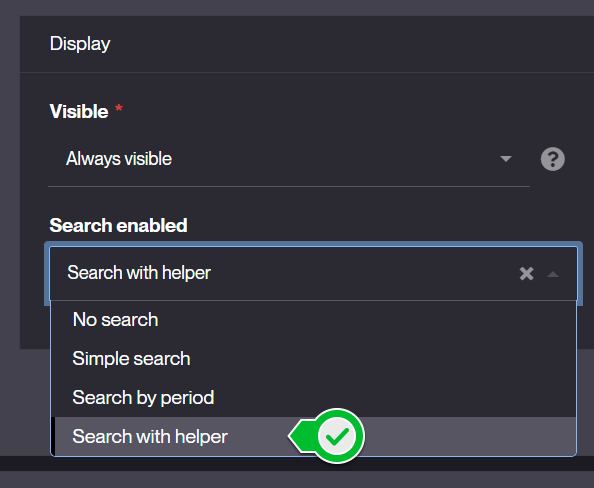594x488 pixels.
Task: Click the Search enabled label
Action: click(x=118, y=225)
